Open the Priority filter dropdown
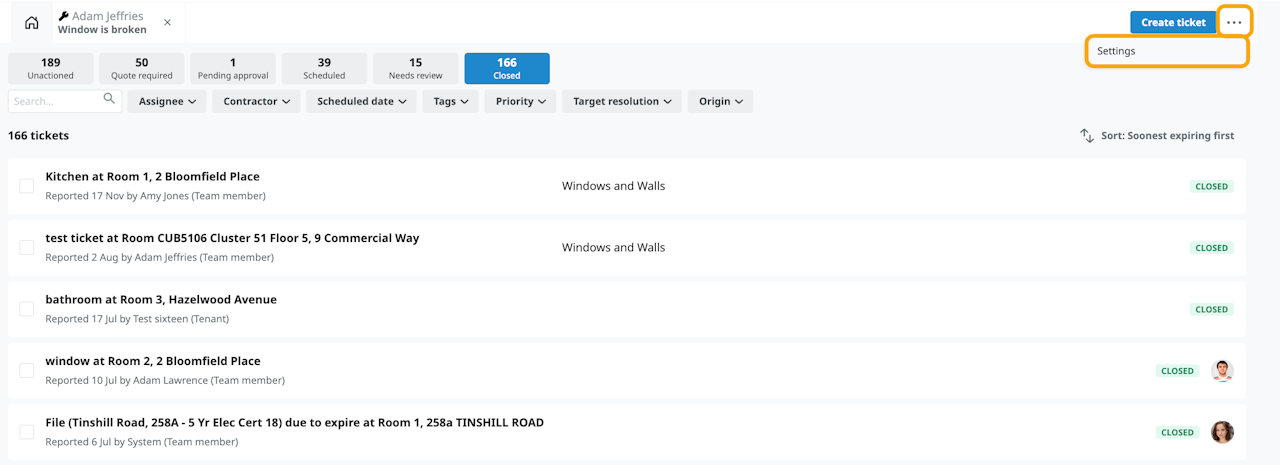Screen dimensions: 1280x465 [521, 101]
